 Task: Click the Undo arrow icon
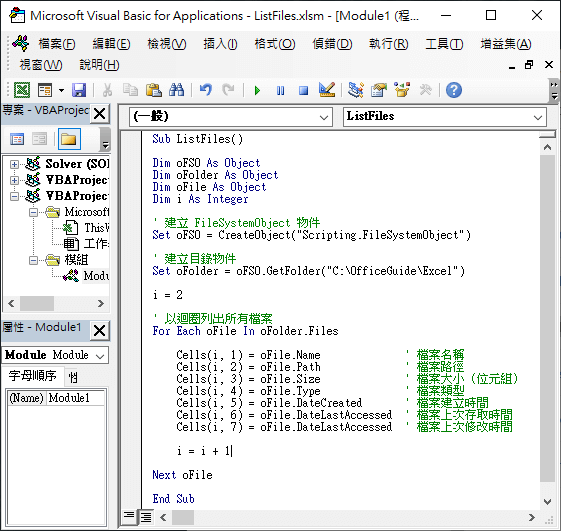pyautogui.click(x=206, y=90)
